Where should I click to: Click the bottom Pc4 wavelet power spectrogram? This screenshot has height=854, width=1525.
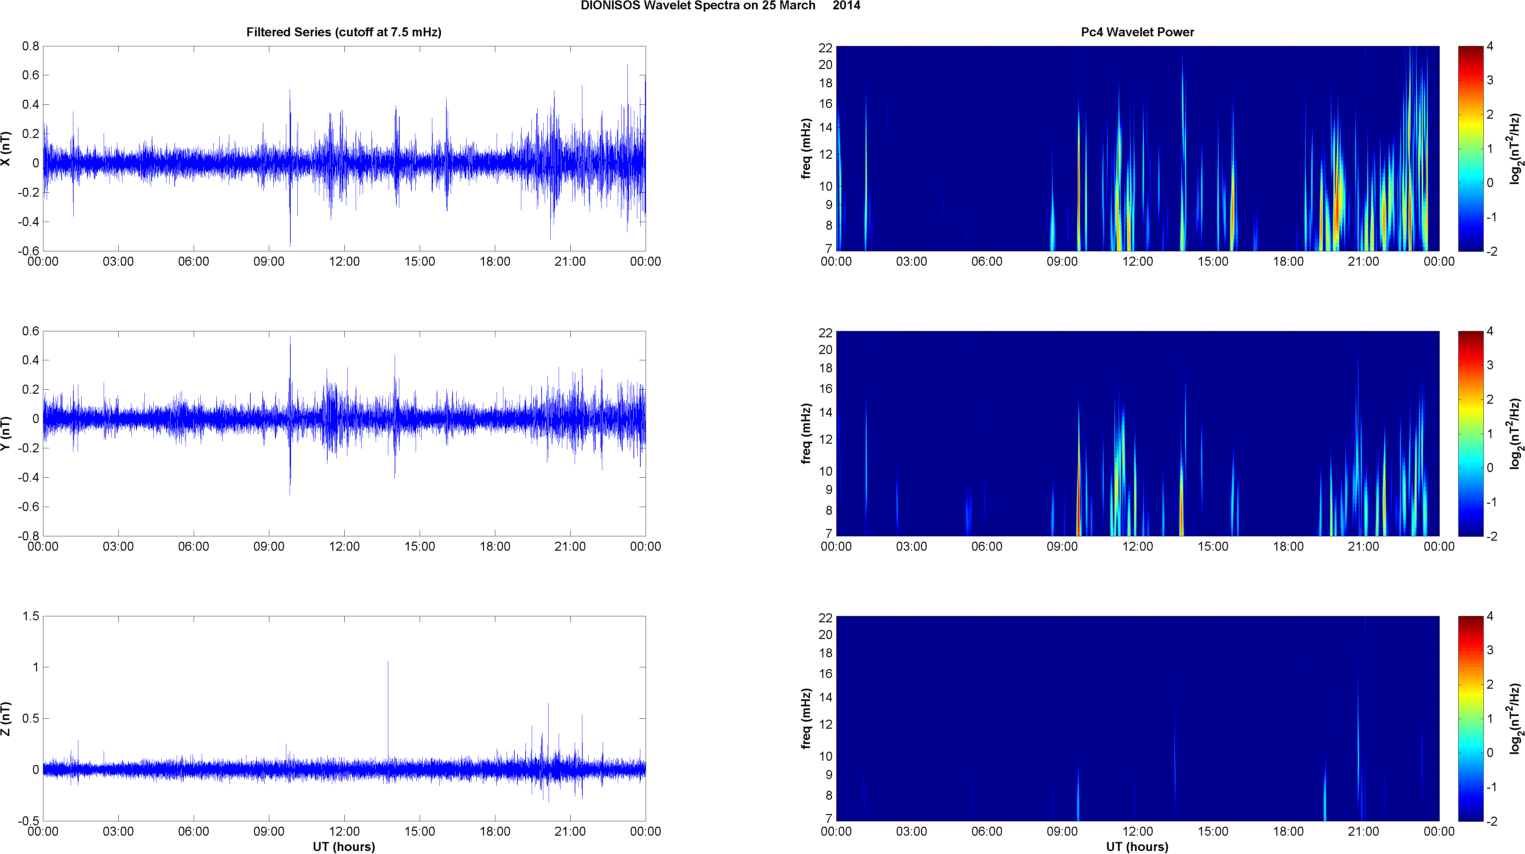1137,719
